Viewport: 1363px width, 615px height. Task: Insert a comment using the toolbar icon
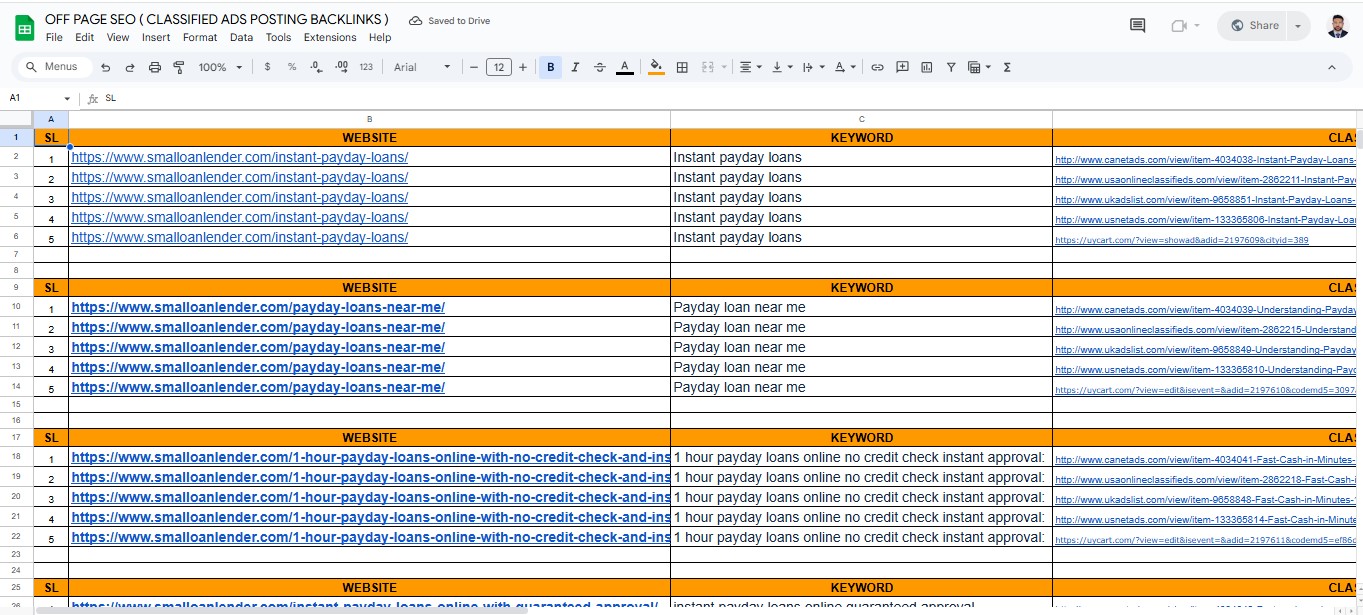[902, 67]
